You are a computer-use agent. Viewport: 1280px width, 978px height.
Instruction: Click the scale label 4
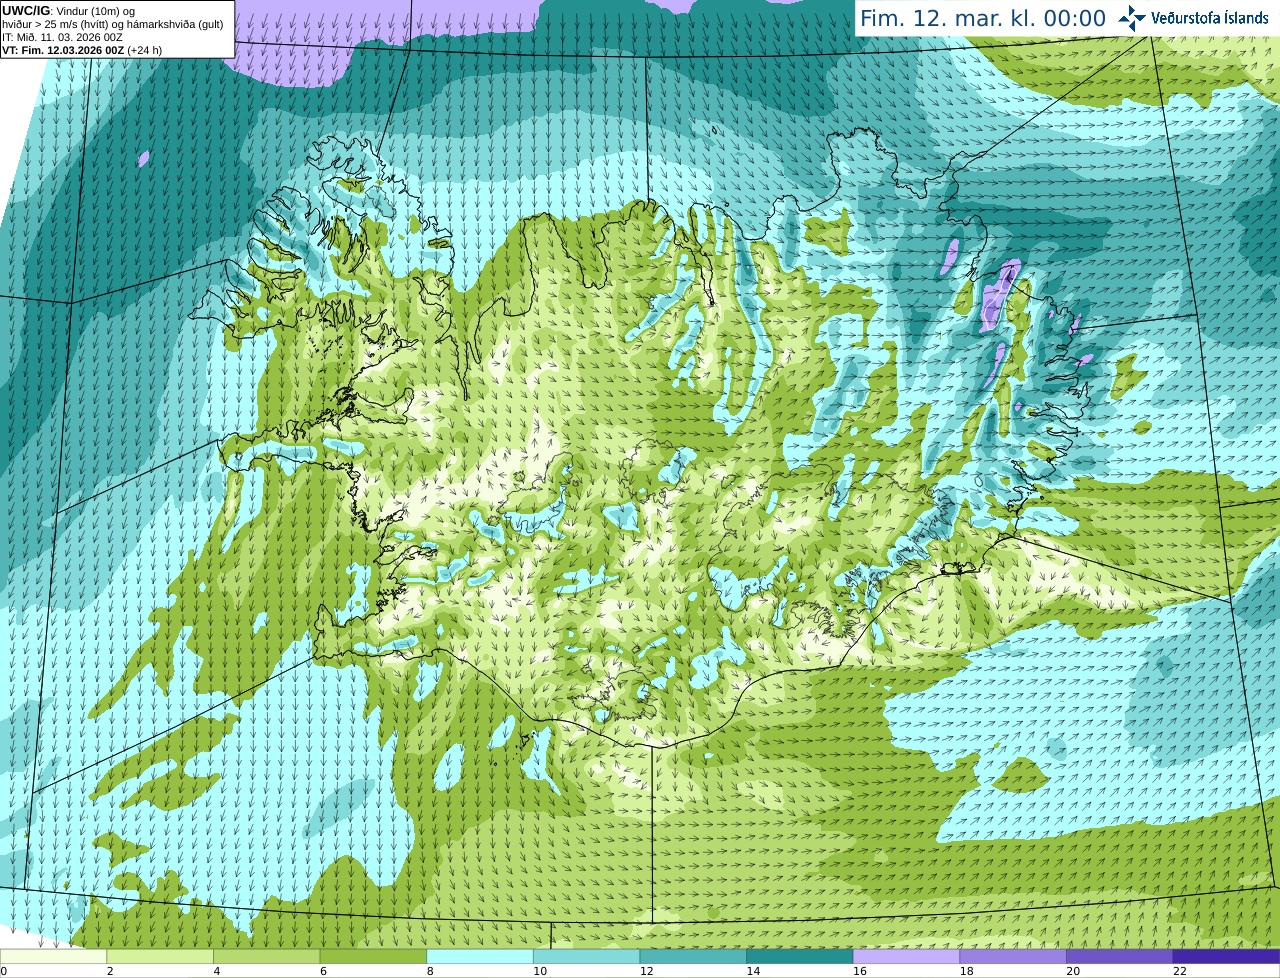click(217, 971)
